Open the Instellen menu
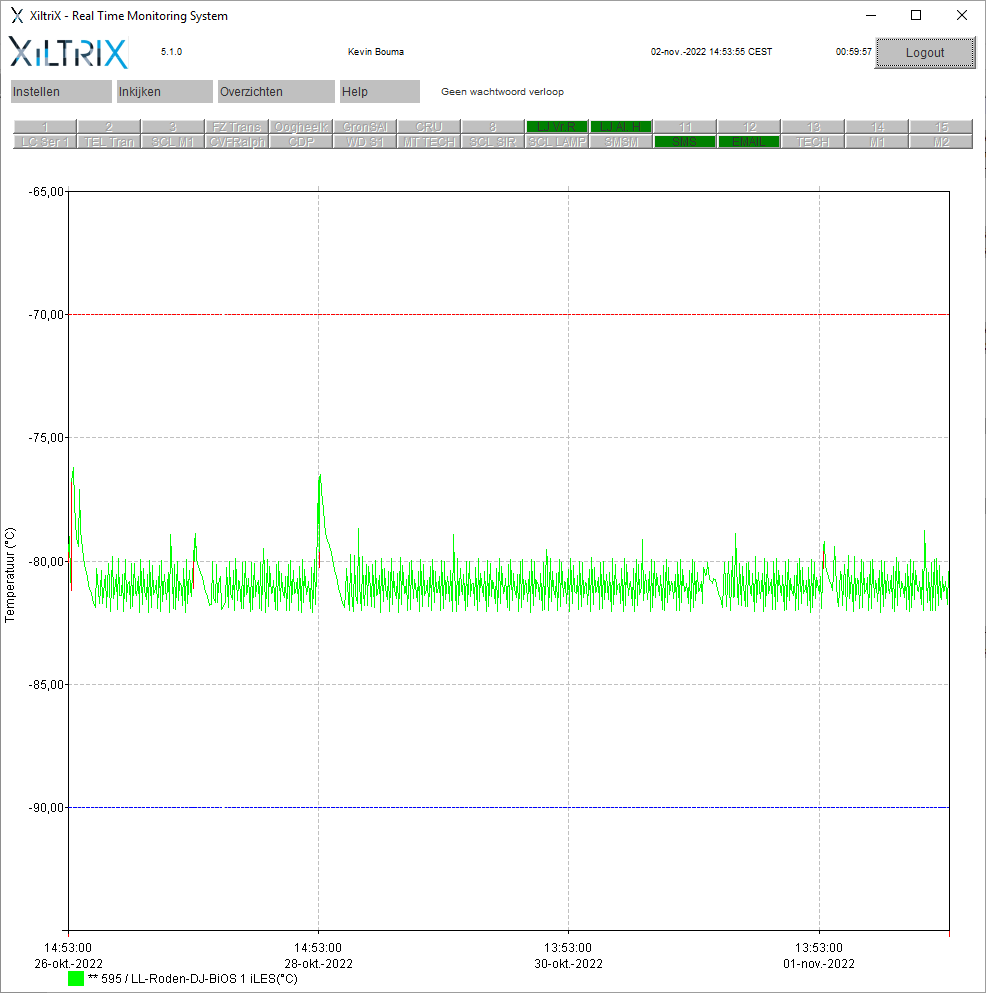This screenshot has height=993, width=986. (x=61, y=92)
